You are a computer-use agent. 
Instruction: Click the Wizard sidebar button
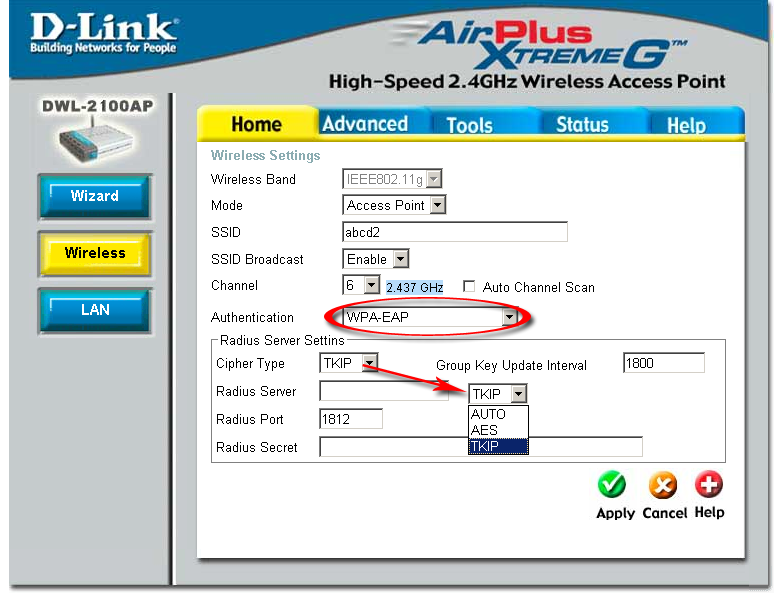pos(94,196)
